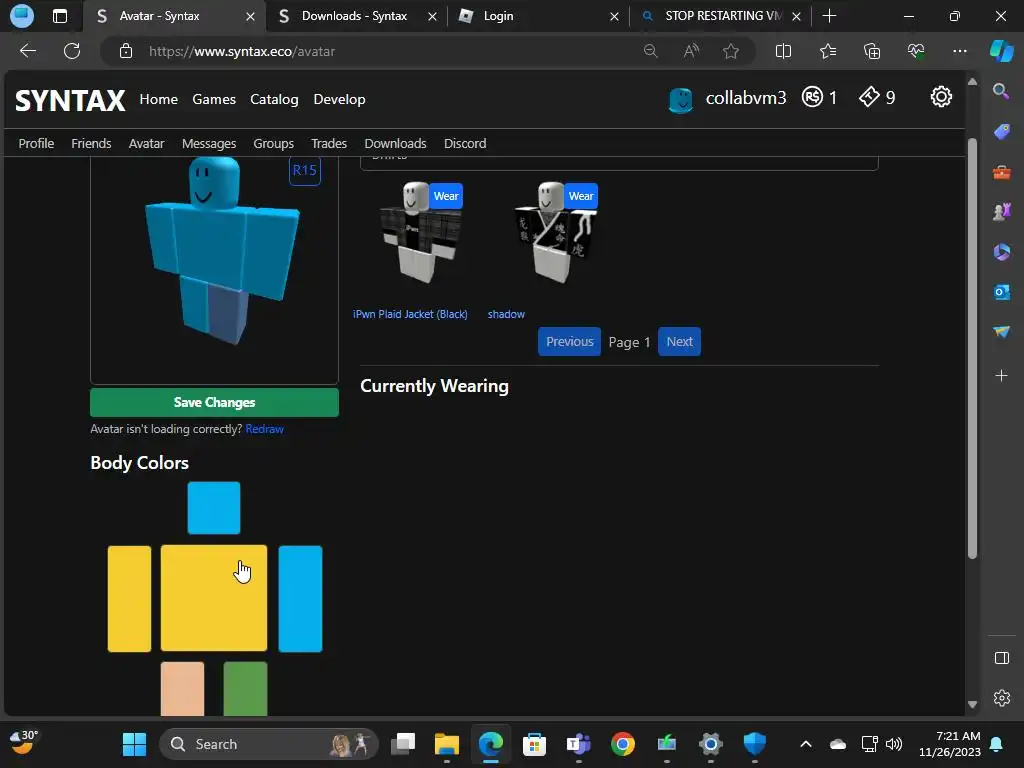Image resolution: width=1024 pixels, height=768 pixels.
Task: Open the Trades subnav link
Action: (328, 143)
